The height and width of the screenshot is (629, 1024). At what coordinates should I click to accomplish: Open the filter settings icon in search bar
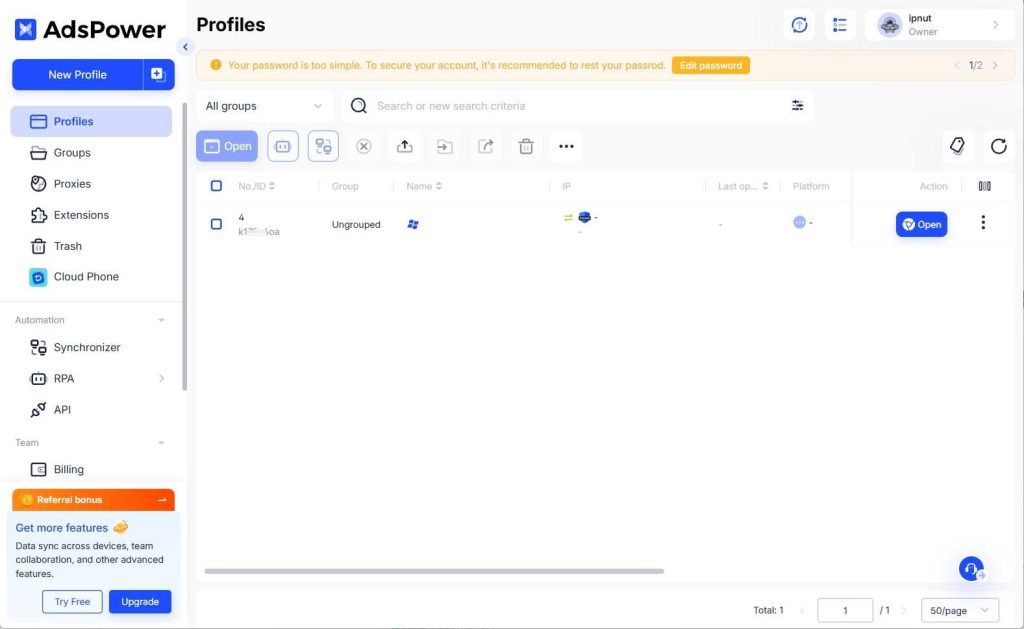point(797,106)
